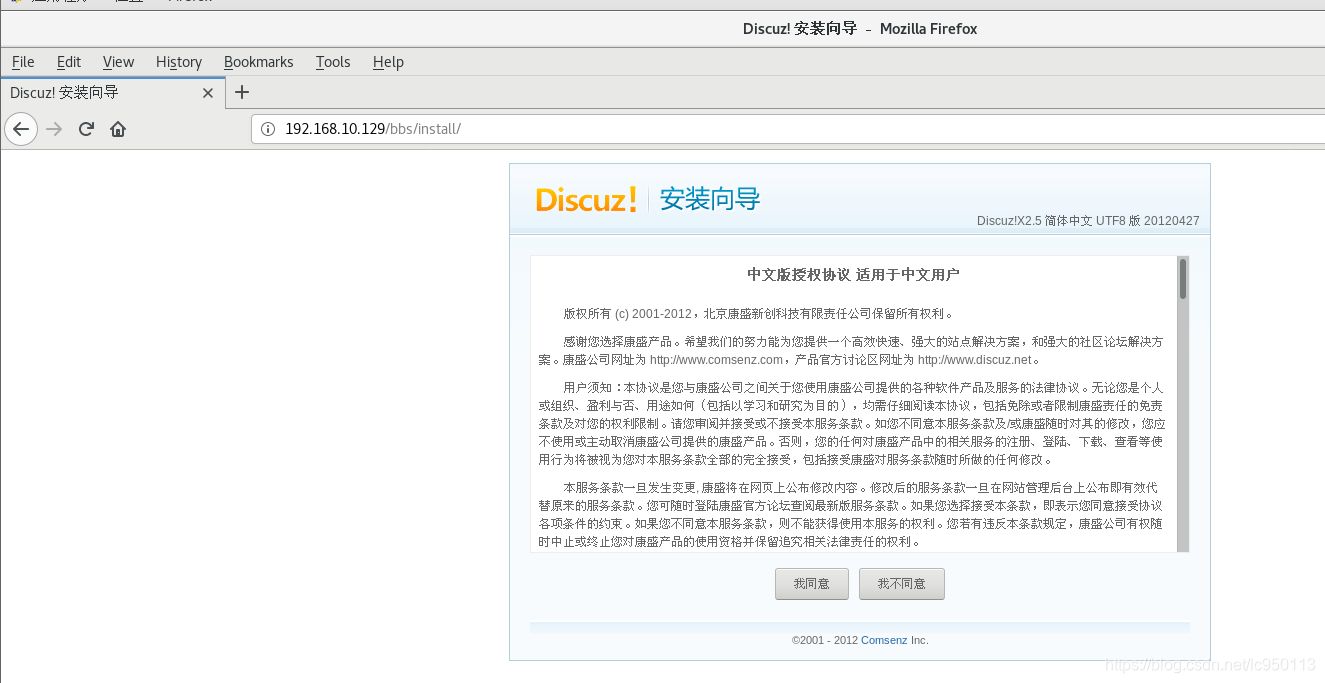Image resolution: width=1325 pixels, height=683 pixels.
Task: Go back with the browser back arrow
Action: pos(21,129)
